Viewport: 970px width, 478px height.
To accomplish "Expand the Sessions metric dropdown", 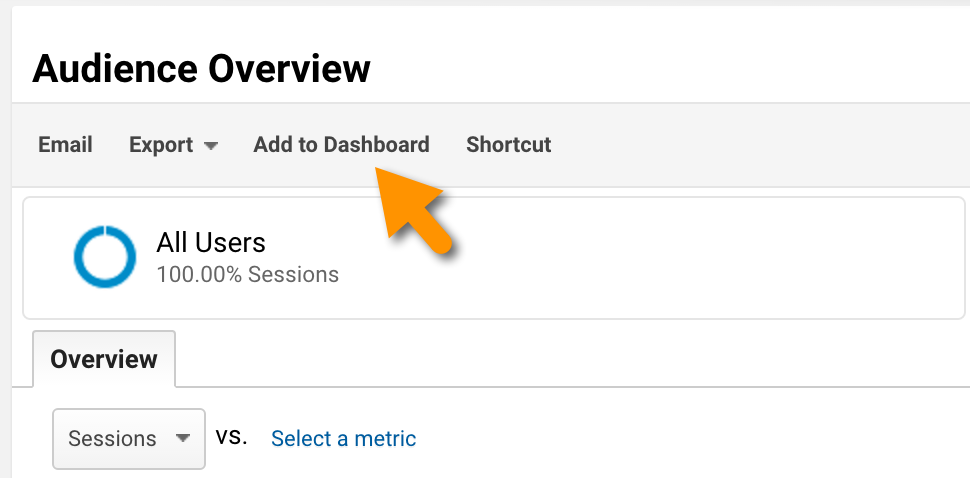I will (129, 438).
